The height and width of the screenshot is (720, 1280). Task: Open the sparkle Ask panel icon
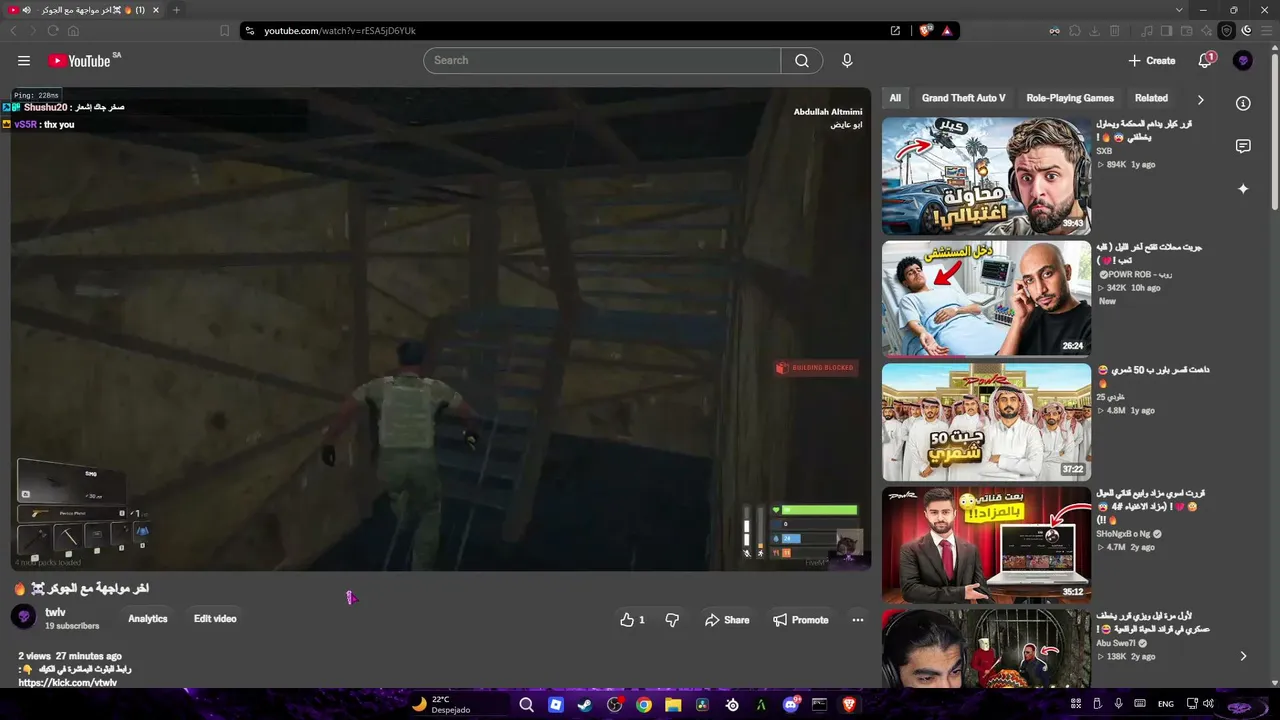point(1243,188)
